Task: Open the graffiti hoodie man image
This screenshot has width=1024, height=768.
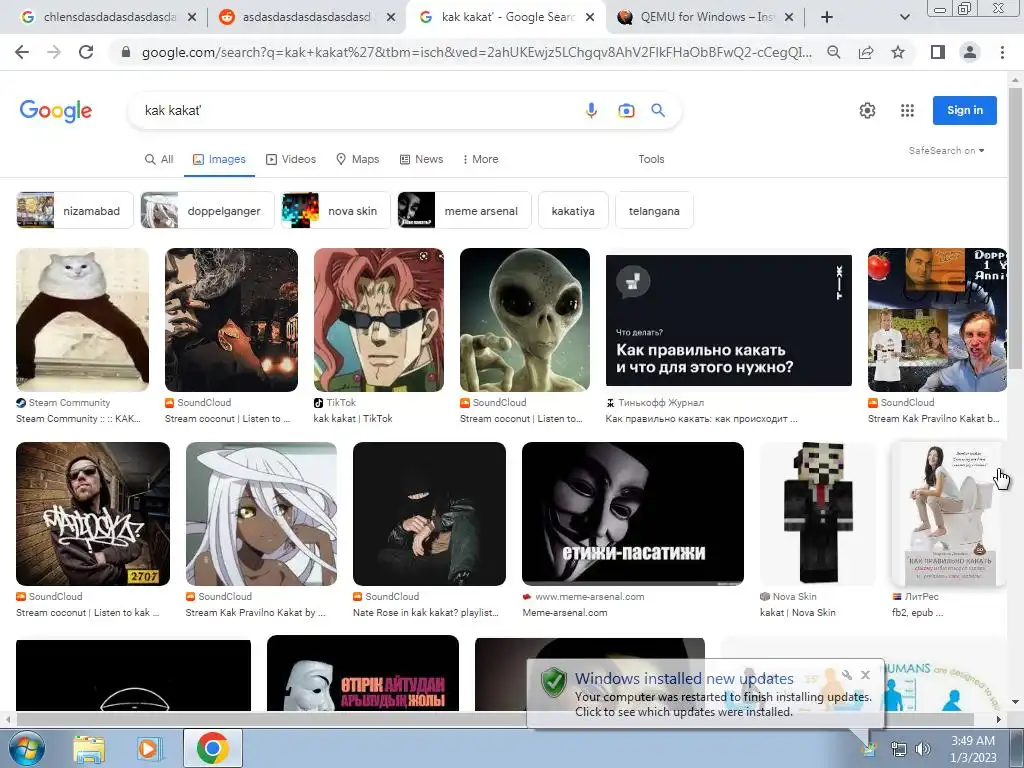Action: [x=93, y=513]
